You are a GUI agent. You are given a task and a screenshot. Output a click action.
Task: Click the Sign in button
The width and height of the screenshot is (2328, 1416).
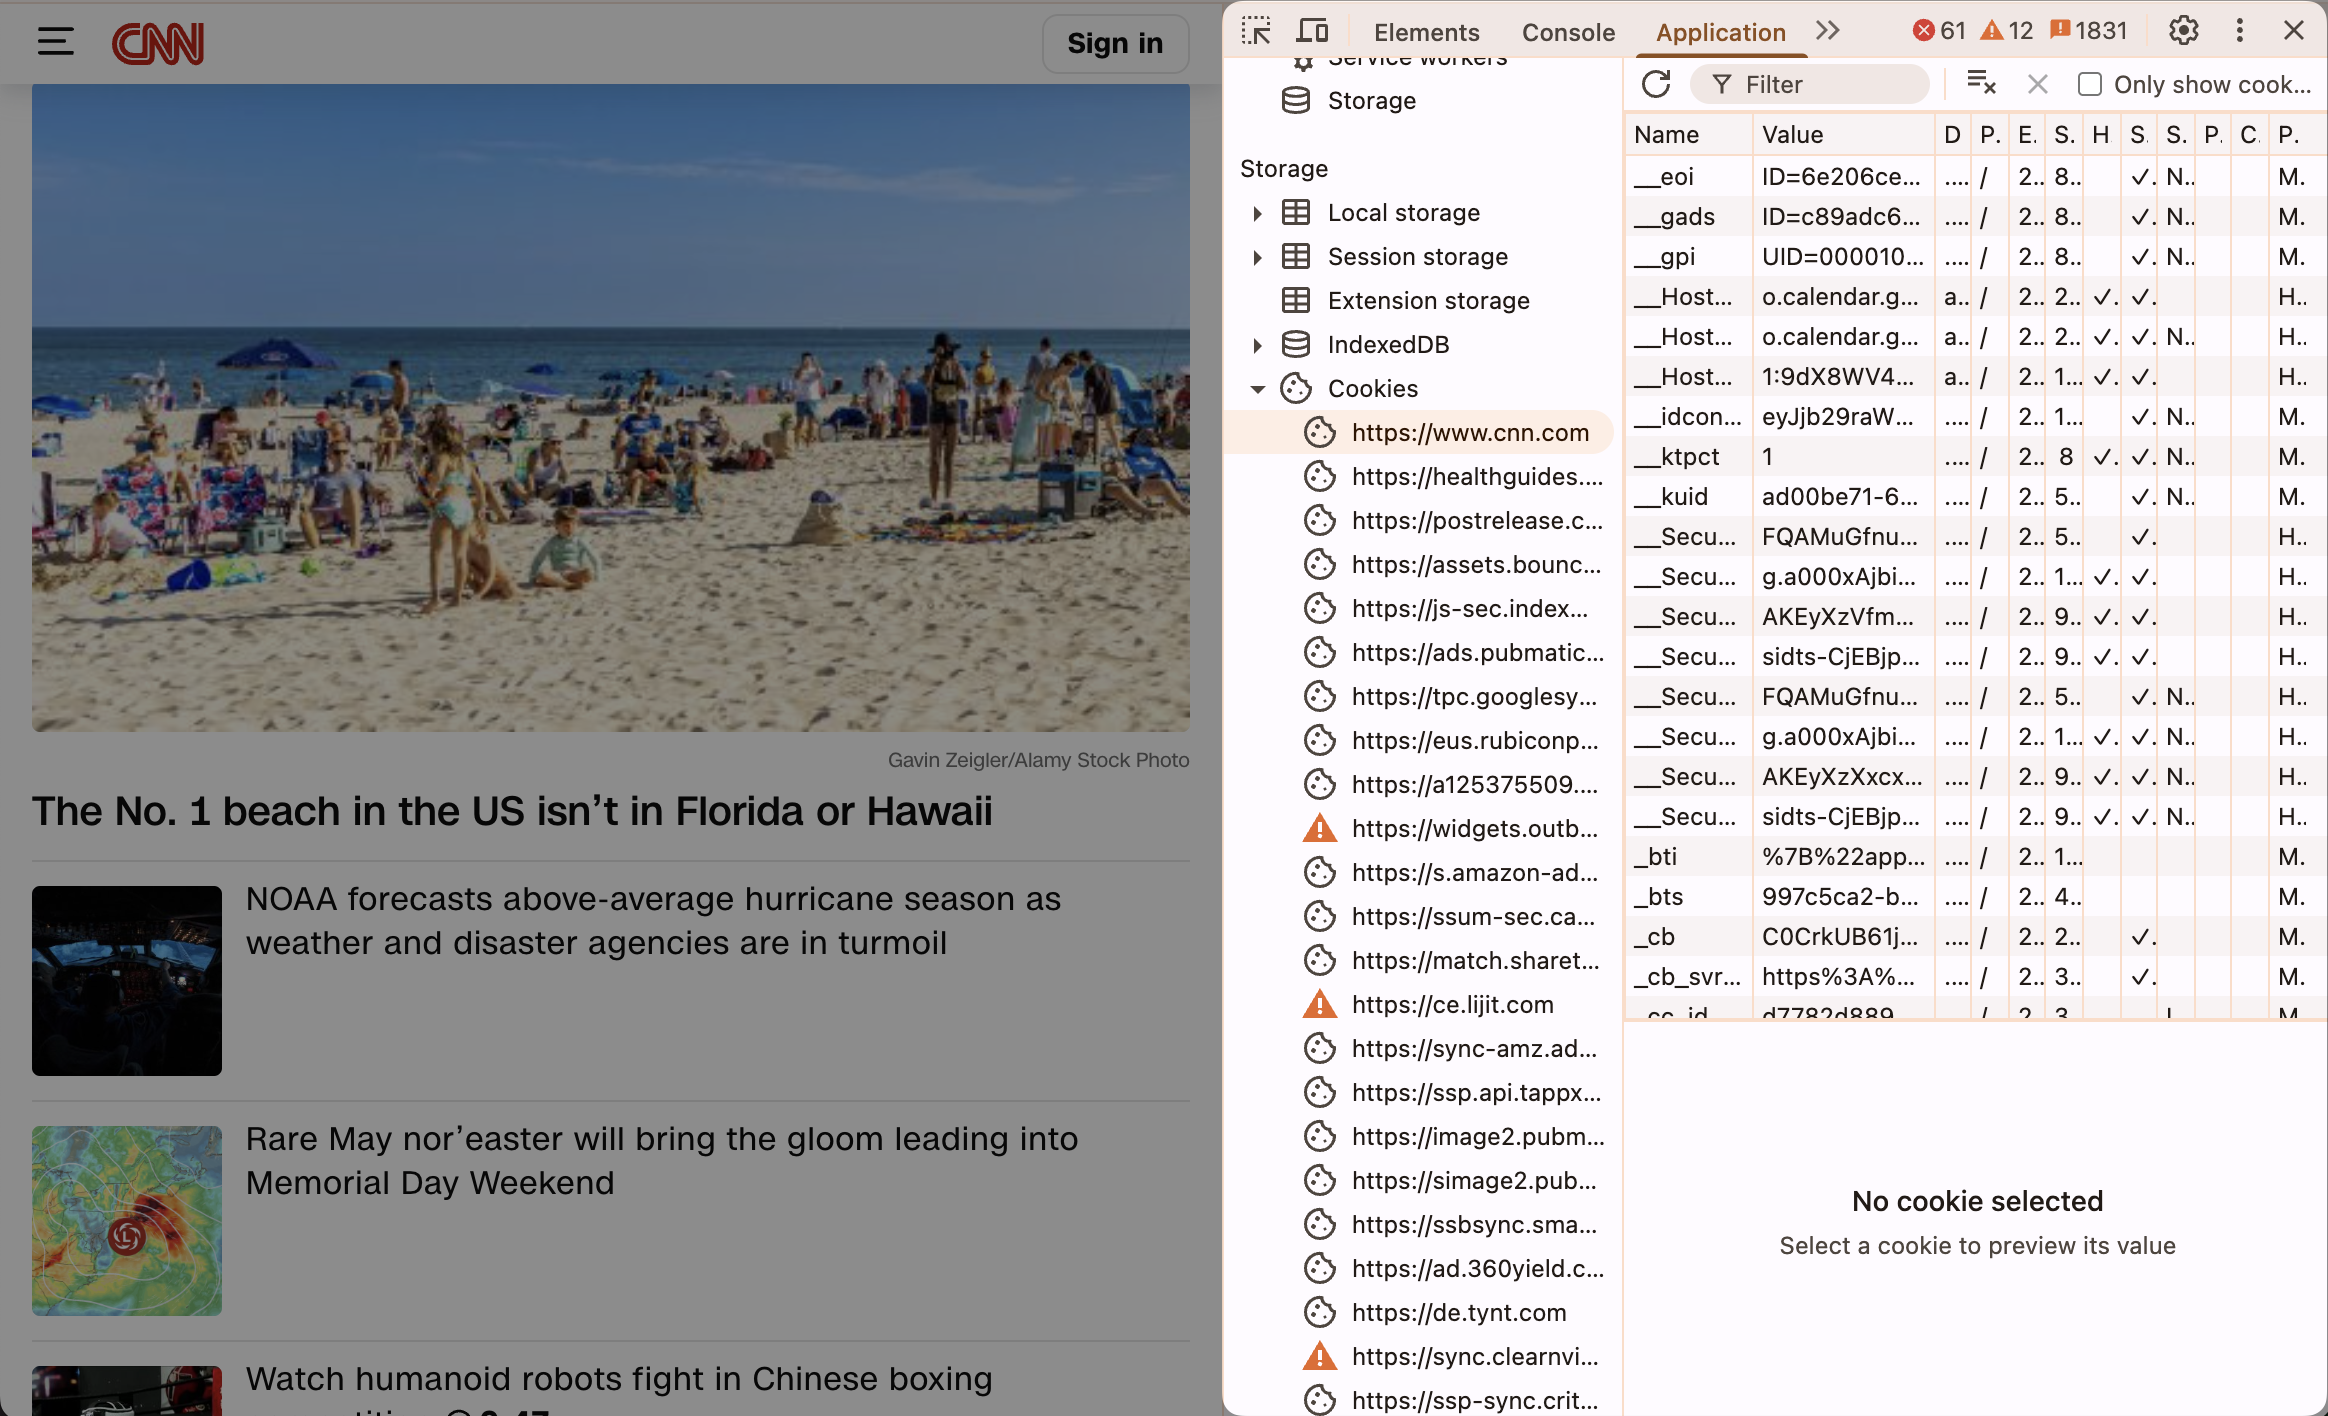[1115, 43]
